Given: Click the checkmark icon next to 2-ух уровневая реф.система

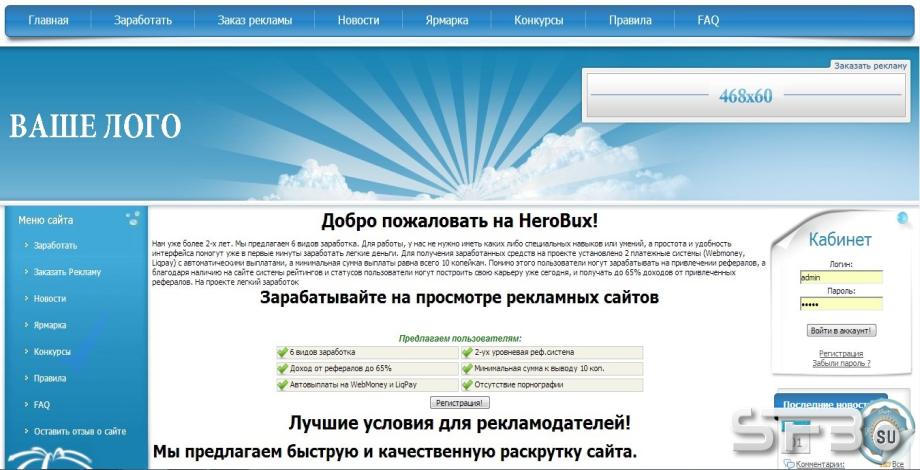Looking at the screenshot, I should click(467, 353).
